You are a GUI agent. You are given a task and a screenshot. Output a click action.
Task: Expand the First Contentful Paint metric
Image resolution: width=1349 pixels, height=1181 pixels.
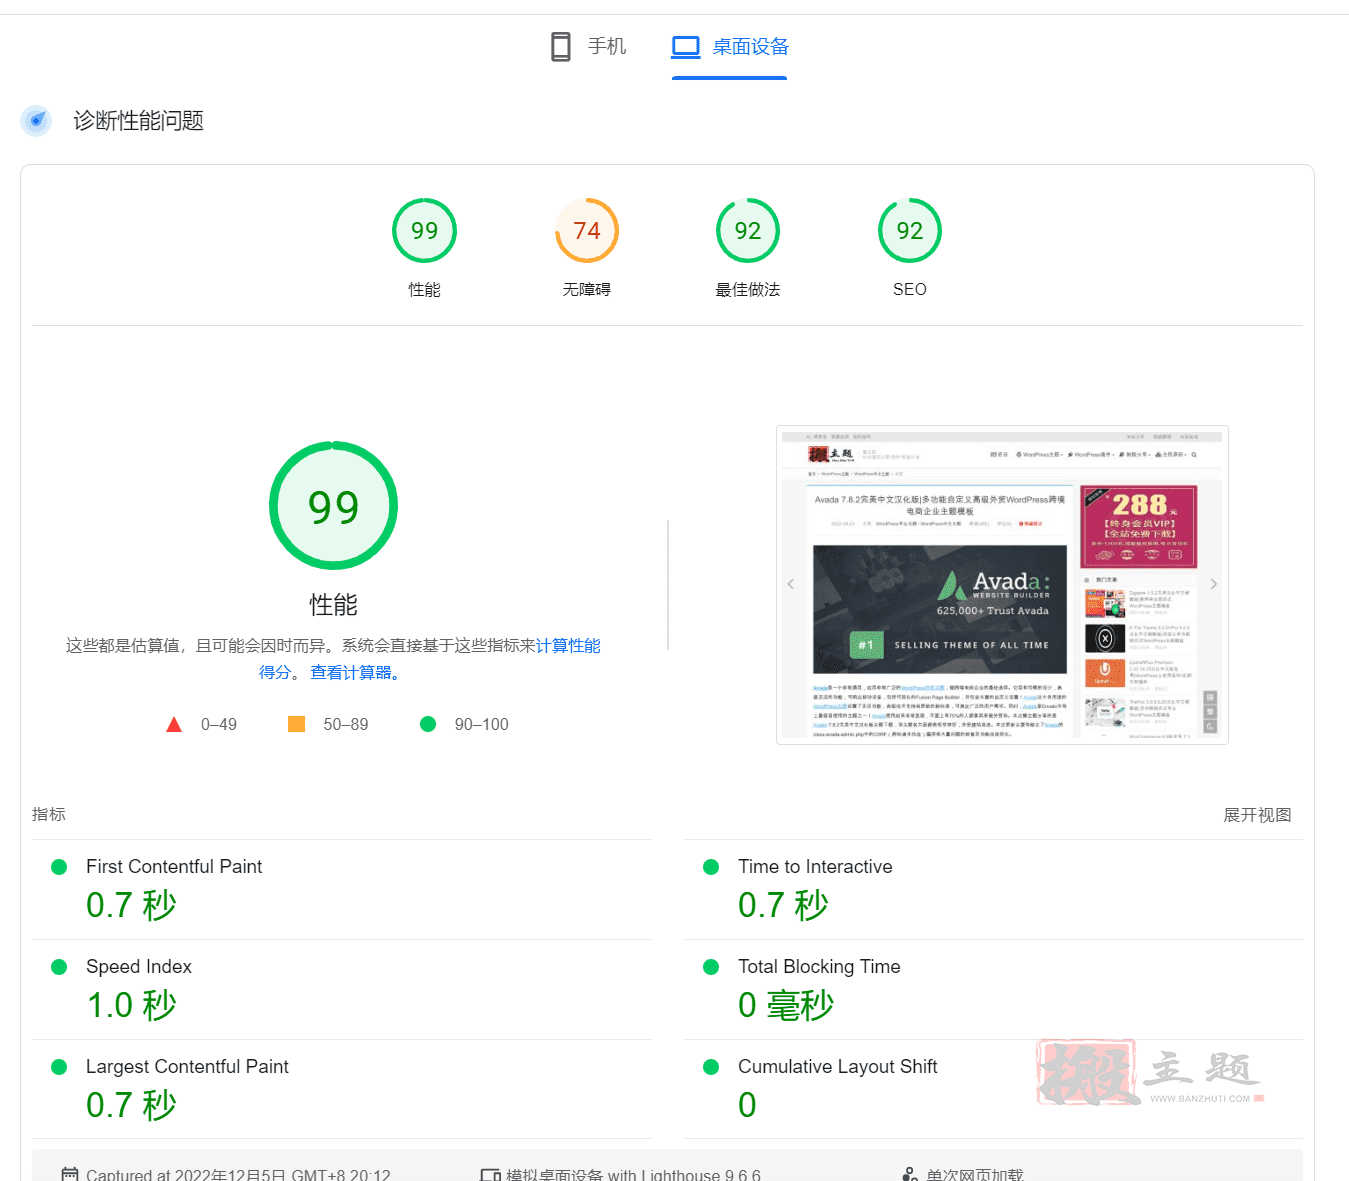point(342,889)
